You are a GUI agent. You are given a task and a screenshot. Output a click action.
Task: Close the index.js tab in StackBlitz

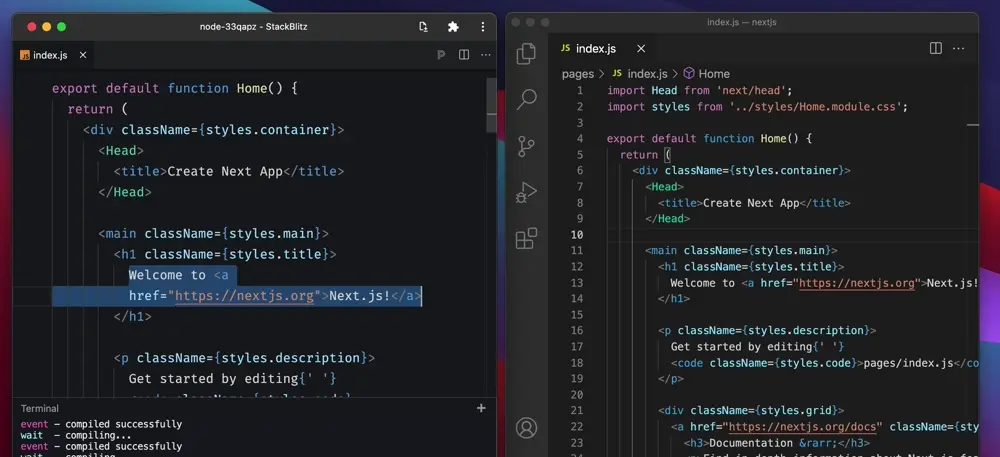[83, 55]
